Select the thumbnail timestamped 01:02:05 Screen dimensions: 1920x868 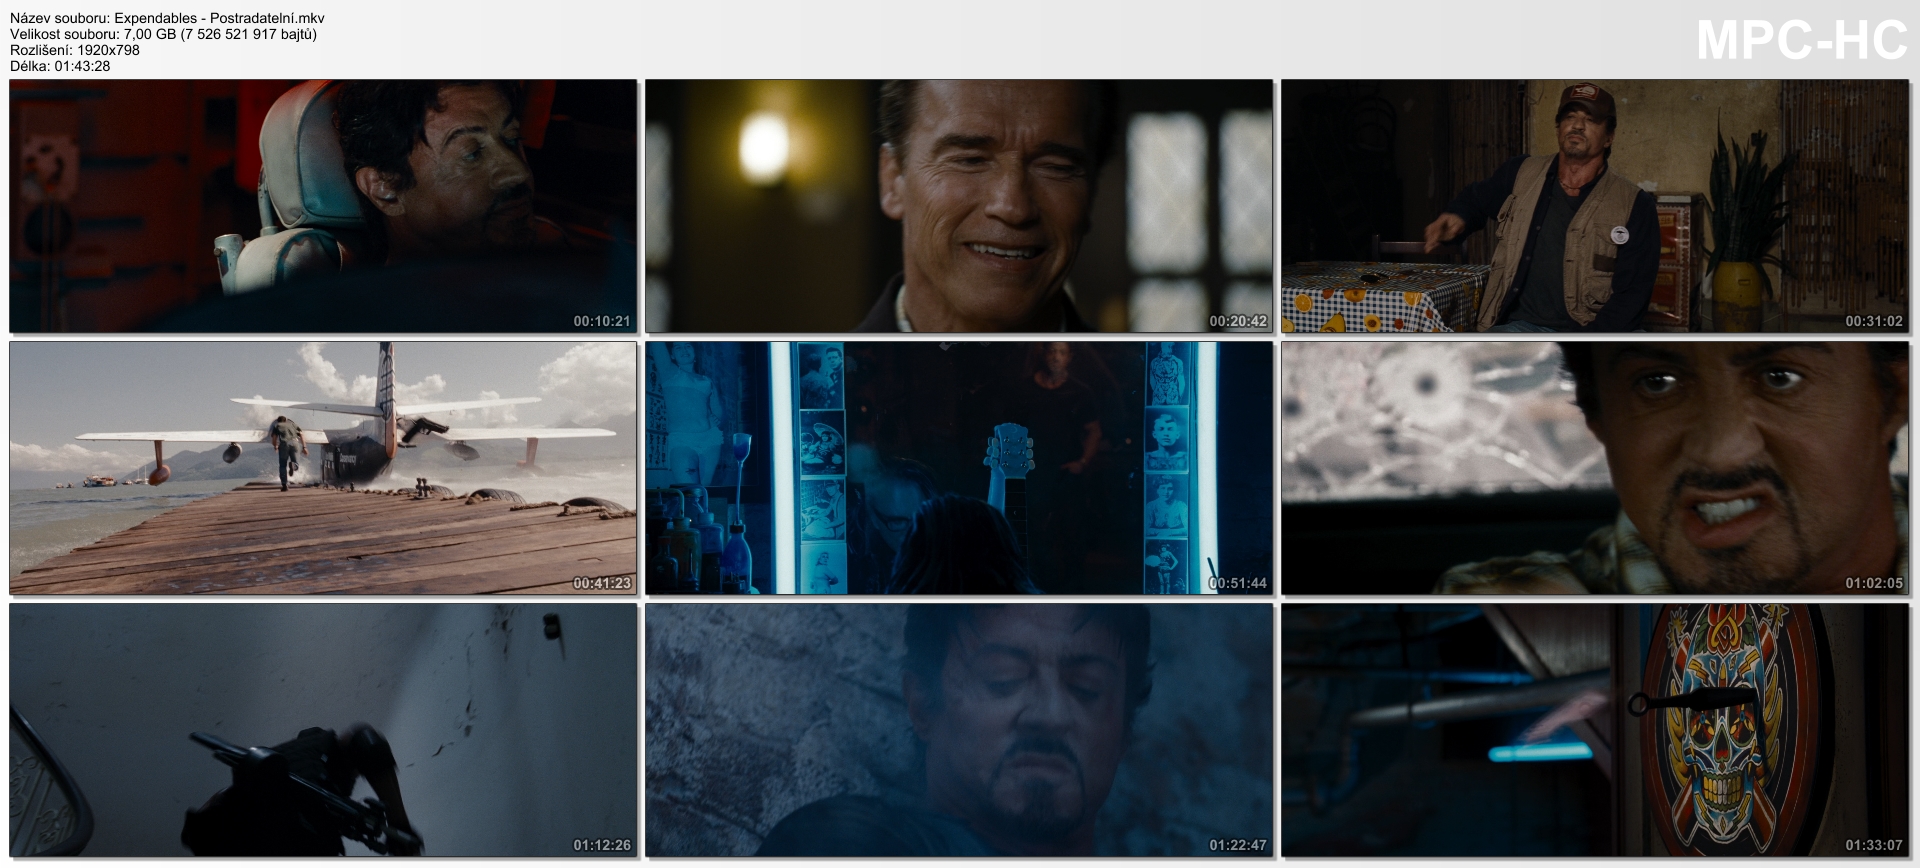point(1595,468)
